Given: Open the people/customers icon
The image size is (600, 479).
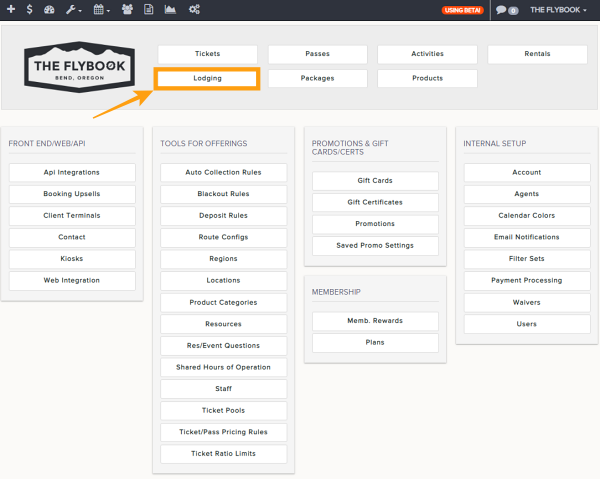Looking at the screenshot, I should pos(127,9).
